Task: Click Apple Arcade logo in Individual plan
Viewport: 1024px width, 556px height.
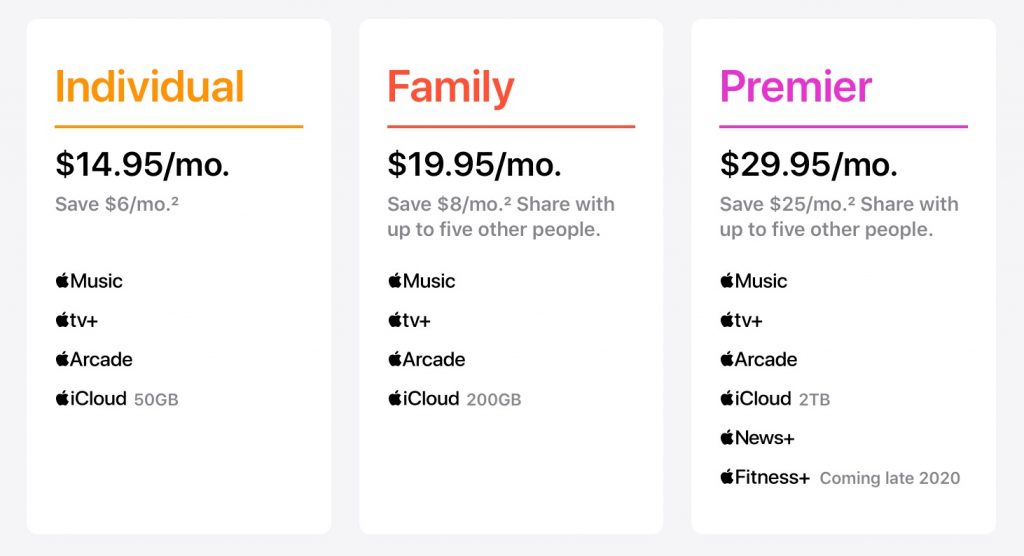Action: (94, 359)
